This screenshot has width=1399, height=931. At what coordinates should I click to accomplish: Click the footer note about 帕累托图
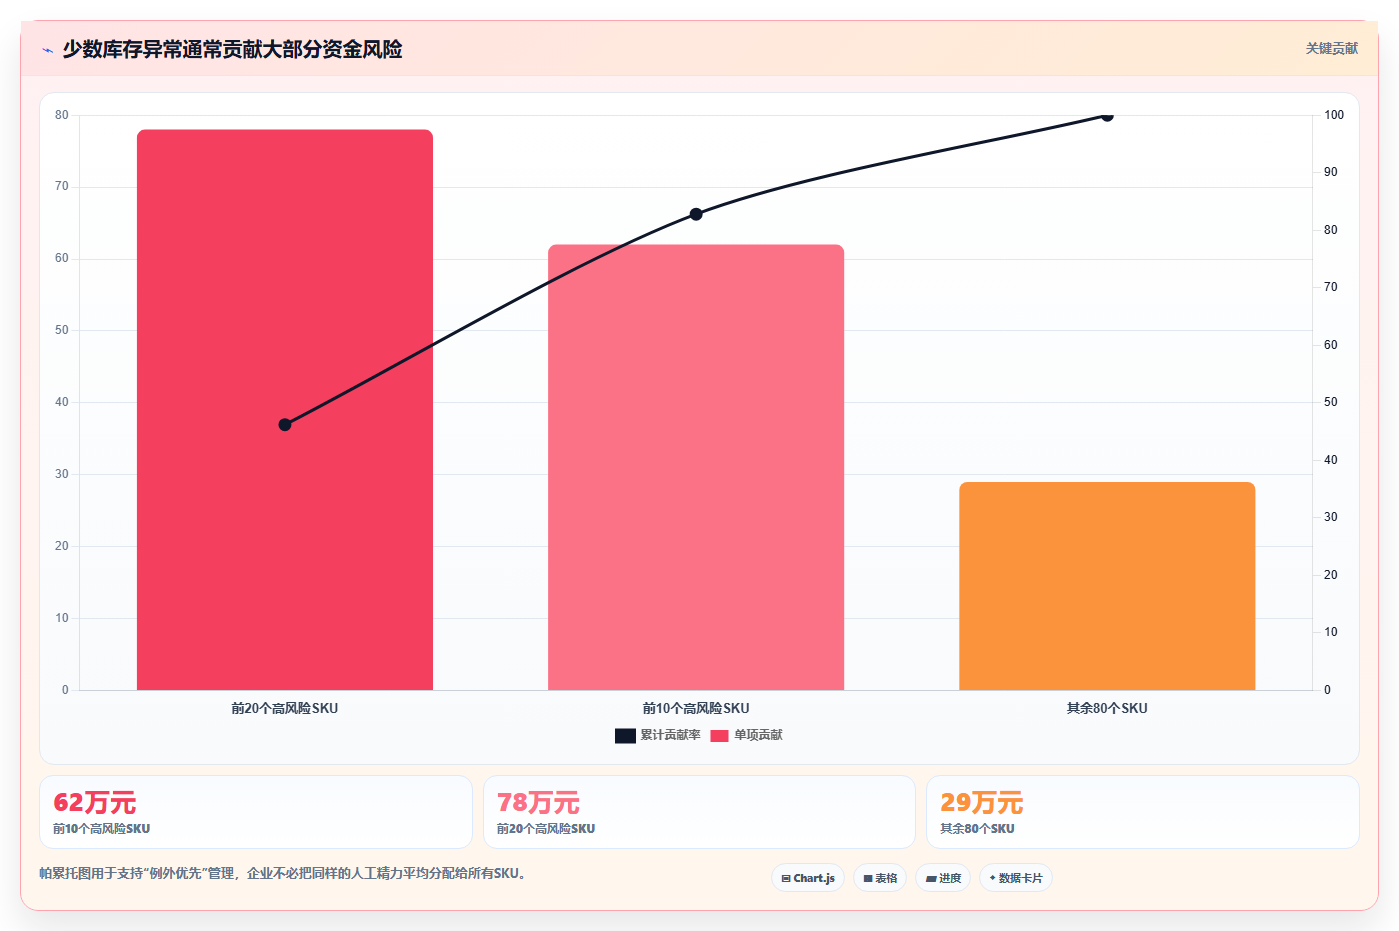click(x=283, y=873)
